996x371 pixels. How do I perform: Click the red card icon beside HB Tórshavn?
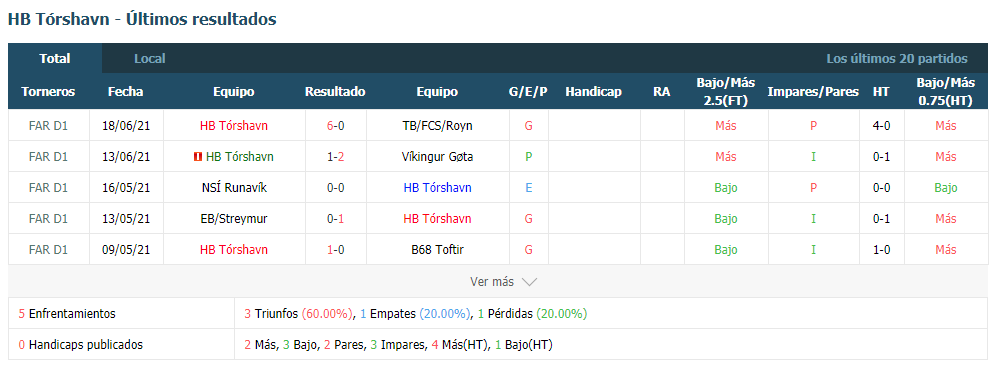199,157
